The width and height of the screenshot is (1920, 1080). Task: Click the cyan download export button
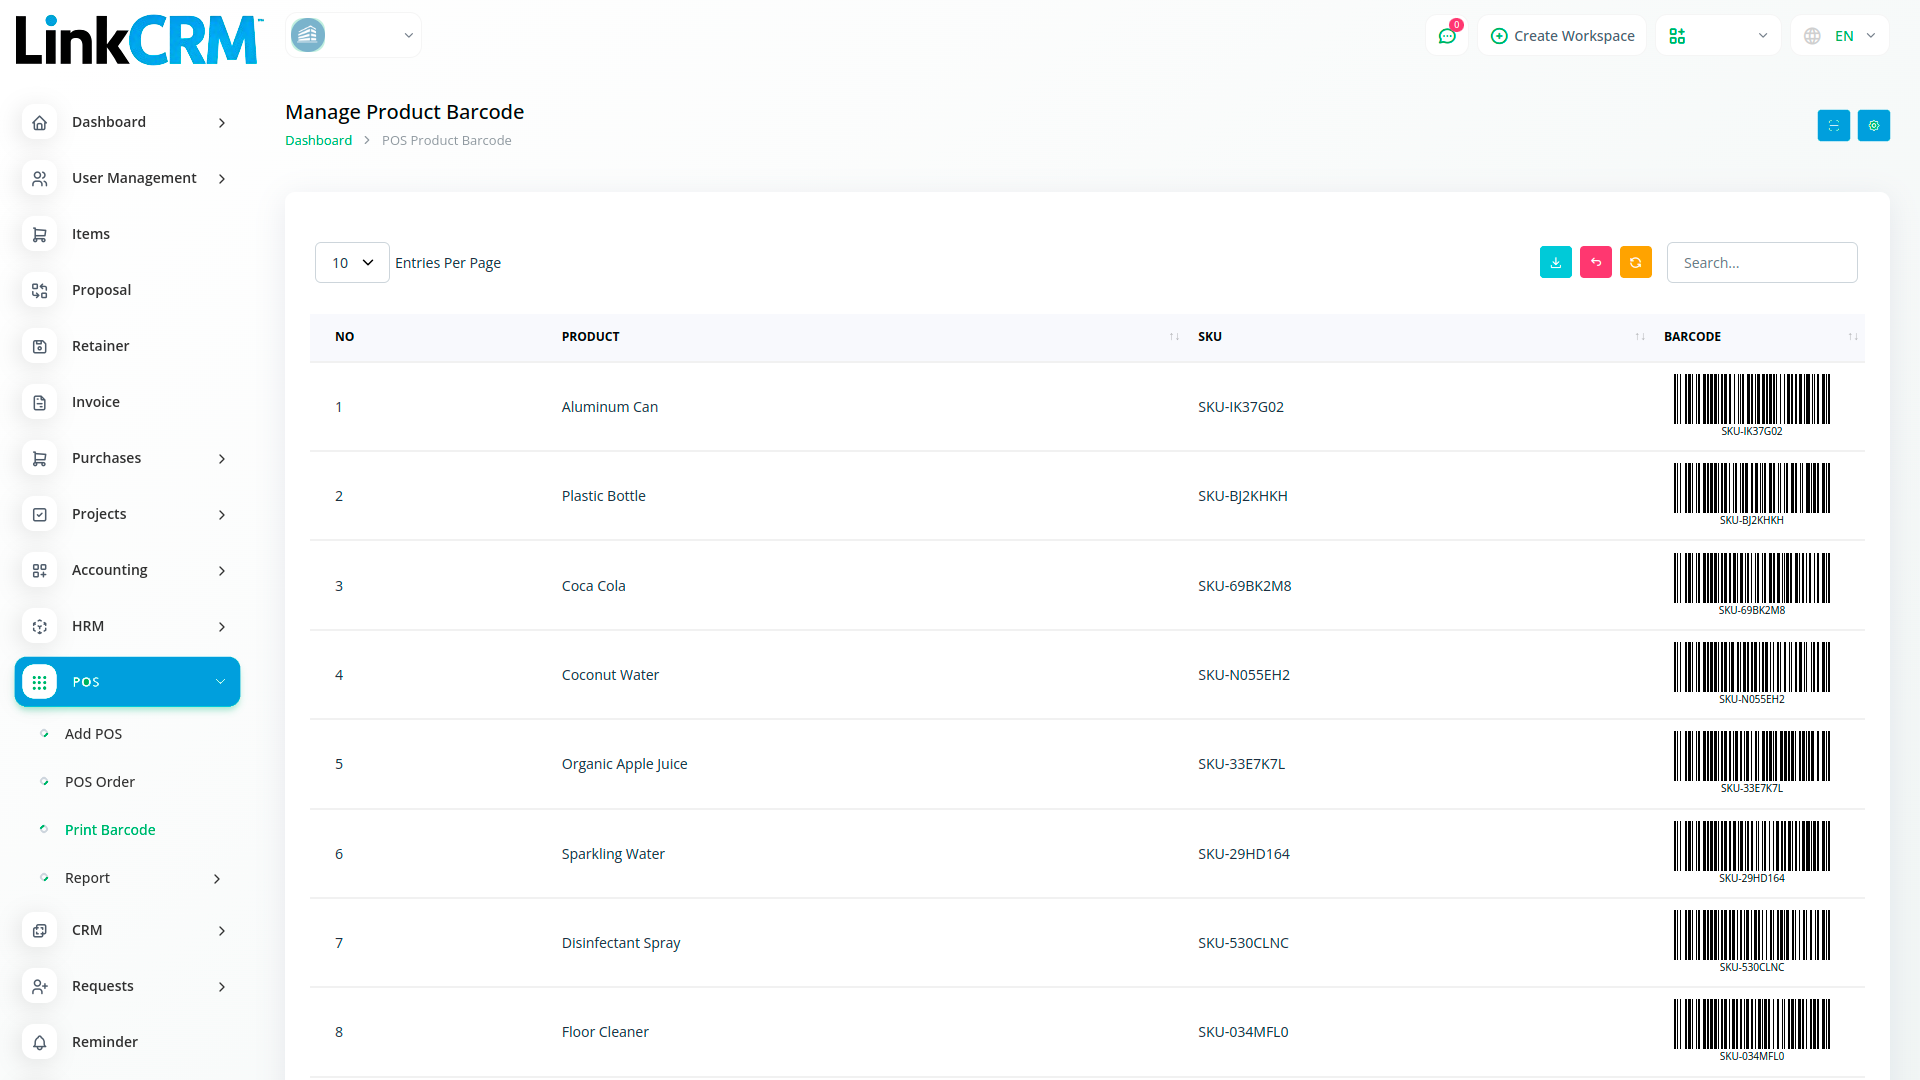point(1555,263)
